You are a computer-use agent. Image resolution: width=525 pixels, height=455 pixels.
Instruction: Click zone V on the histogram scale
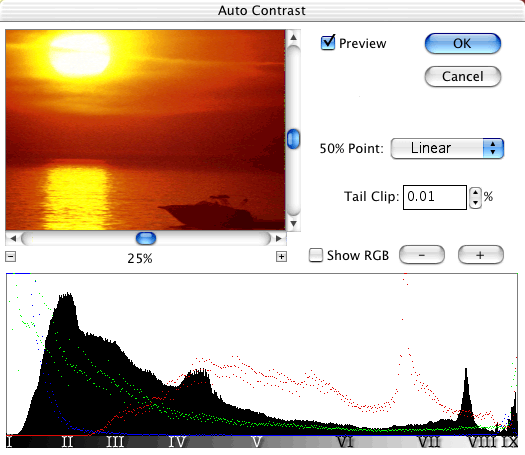(x=257, y=442)
